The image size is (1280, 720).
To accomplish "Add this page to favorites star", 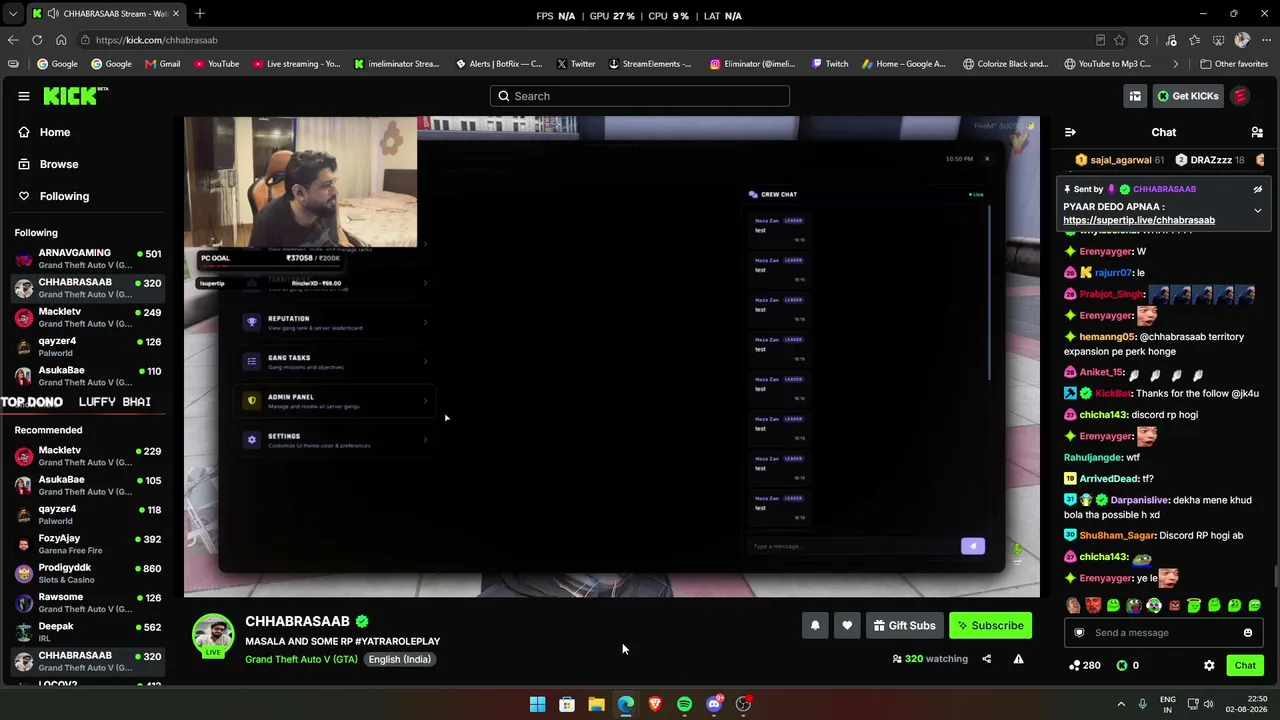I will click(x=1119, y=40).
